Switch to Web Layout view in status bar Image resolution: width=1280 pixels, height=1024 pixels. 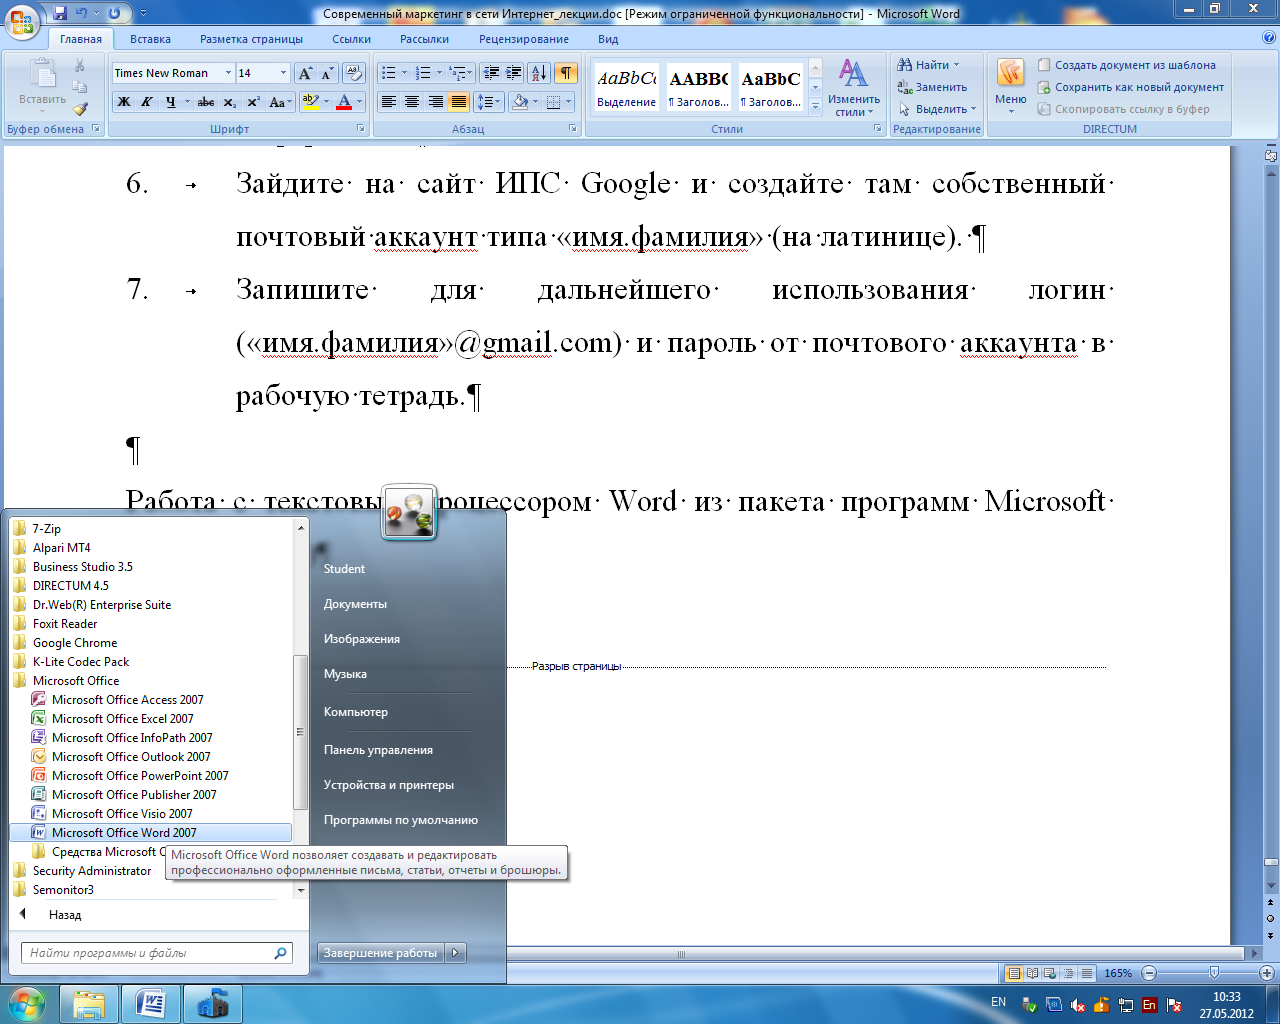pos(1050,973)
